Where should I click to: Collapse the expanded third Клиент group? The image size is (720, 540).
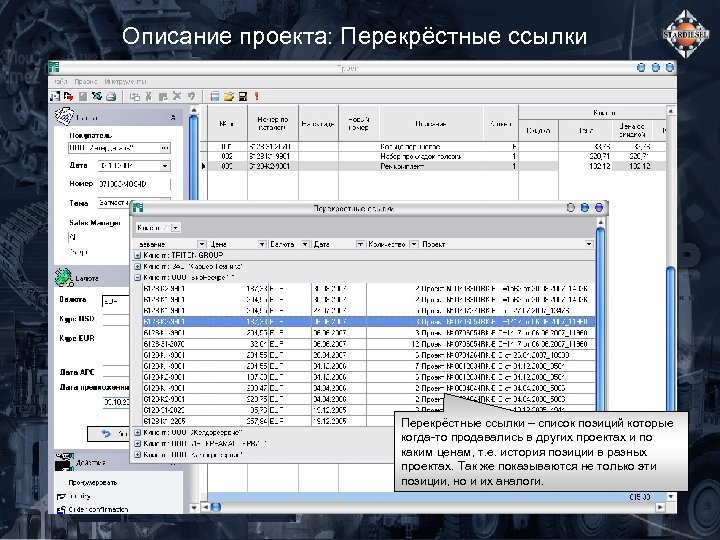pyautogui.click(x=137, y=278)
